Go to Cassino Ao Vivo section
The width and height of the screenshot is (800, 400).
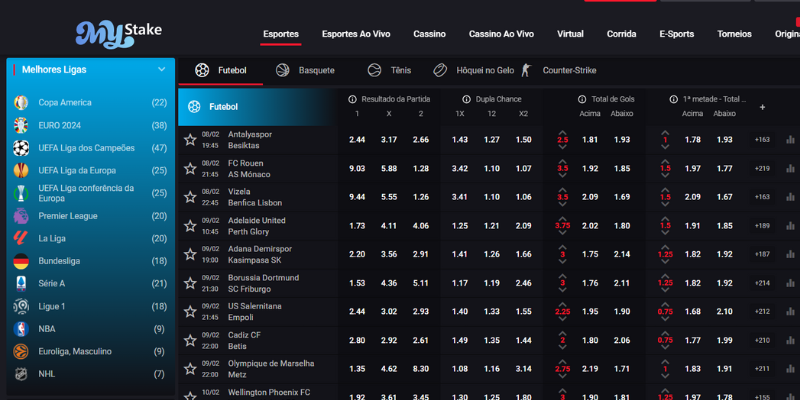point(502,34)
